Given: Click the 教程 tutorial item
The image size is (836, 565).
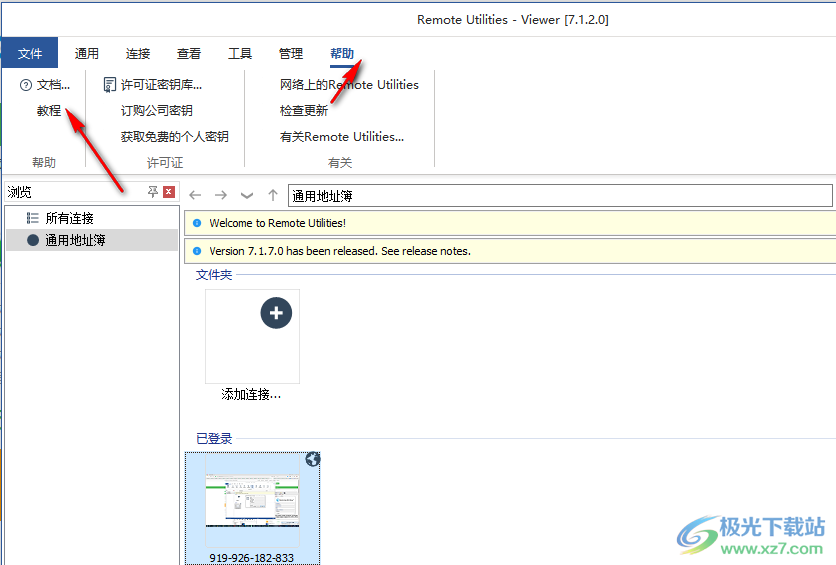Looking at the screenshot, I should (49, 111).
